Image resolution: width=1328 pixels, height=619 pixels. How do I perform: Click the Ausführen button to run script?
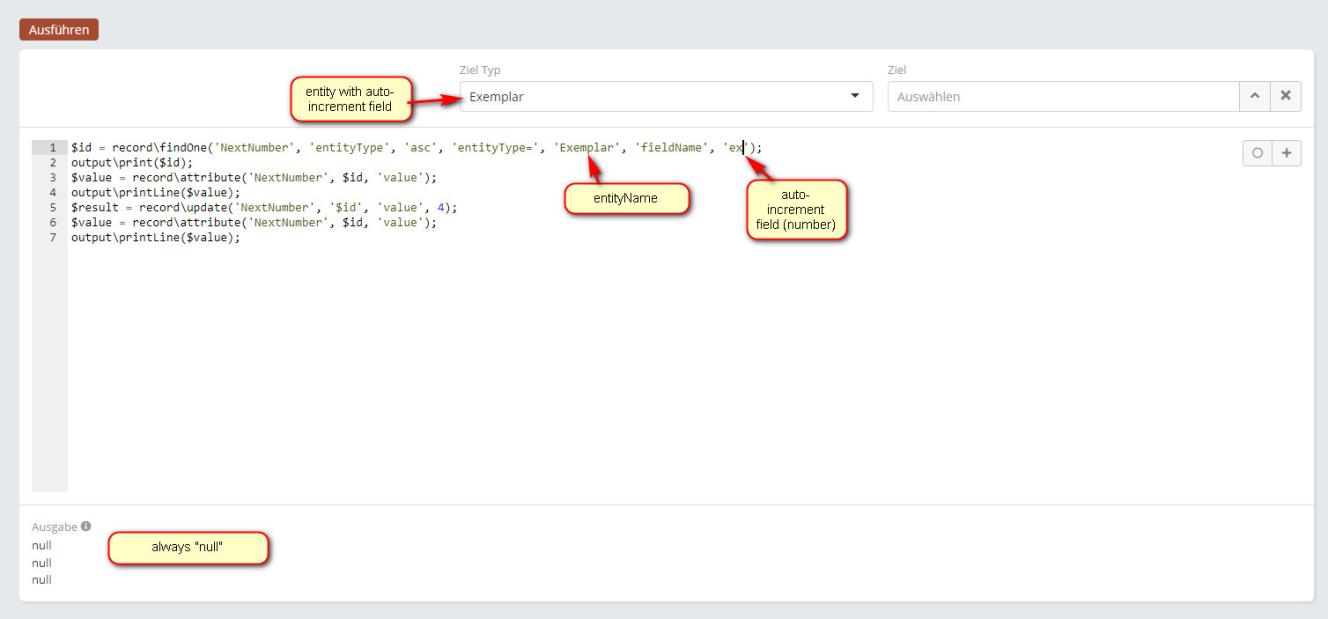tap(57, 29)
